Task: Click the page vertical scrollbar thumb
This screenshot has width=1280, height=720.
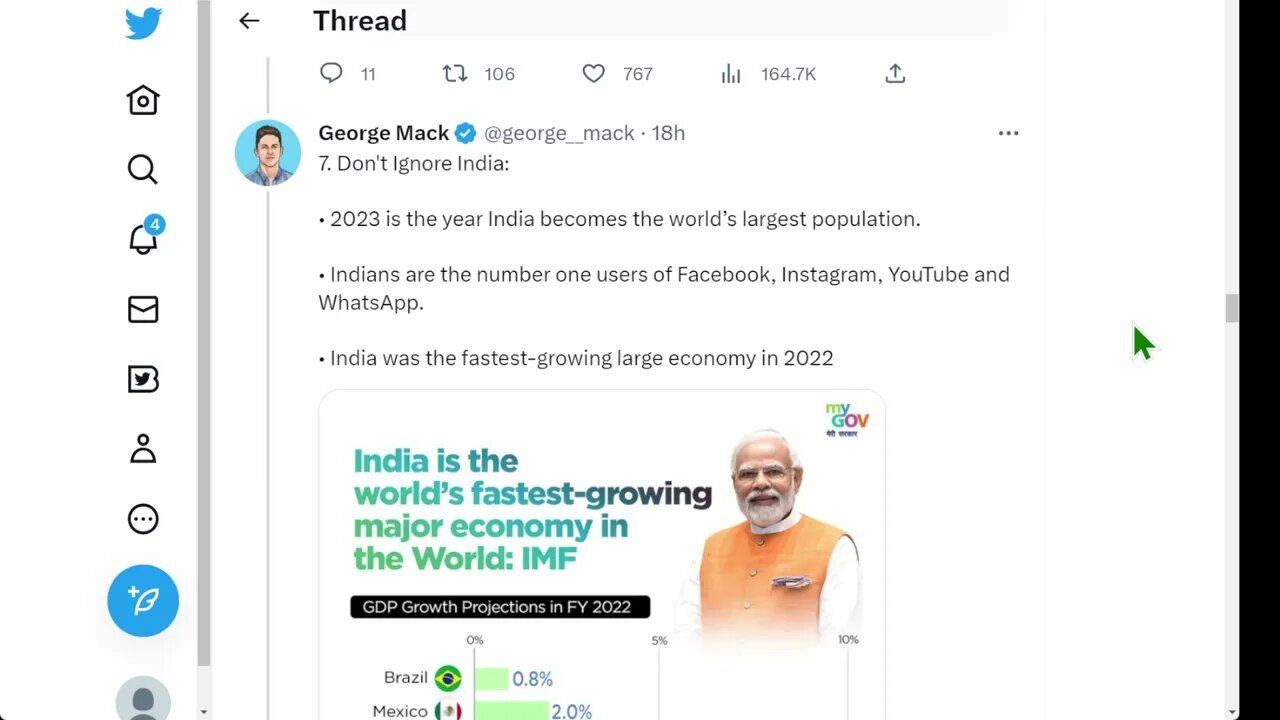Action: click(x=1232, y=309)
